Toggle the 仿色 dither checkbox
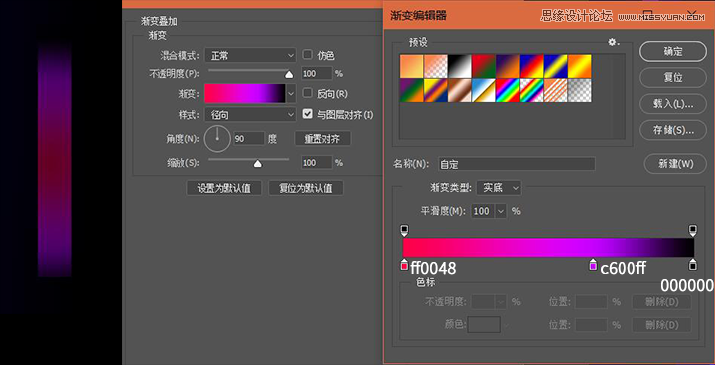Viewport: 715px width, 365px height. pyautogui.click(x=308, y=55)
